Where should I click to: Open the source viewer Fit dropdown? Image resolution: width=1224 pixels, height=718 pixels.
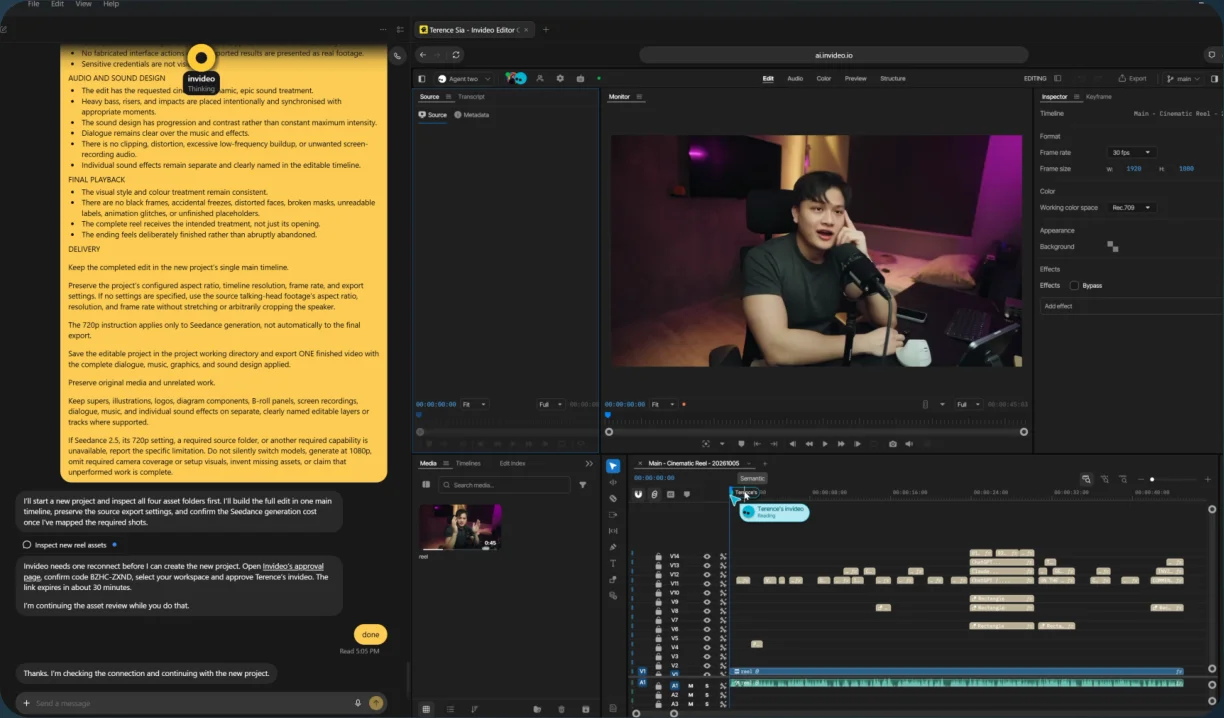(474, 404)
